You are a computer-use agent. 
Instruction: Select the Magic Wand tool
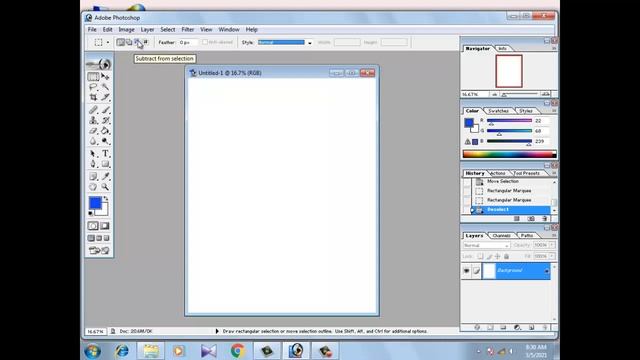coord(105,87)
